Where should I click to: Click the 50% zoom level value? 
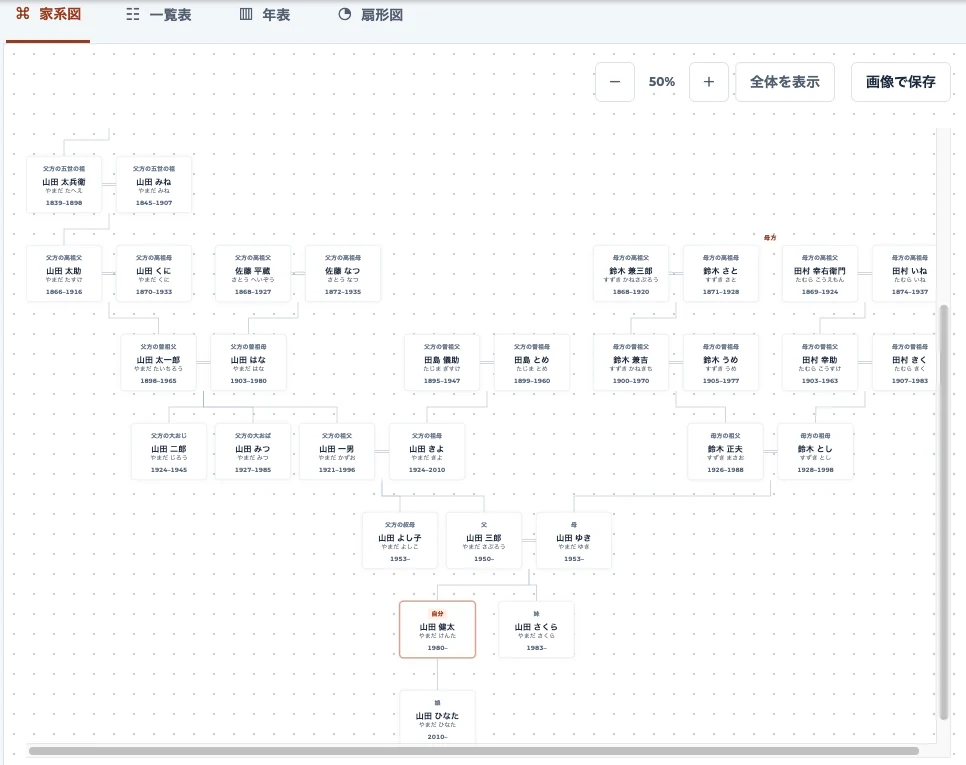662,82
